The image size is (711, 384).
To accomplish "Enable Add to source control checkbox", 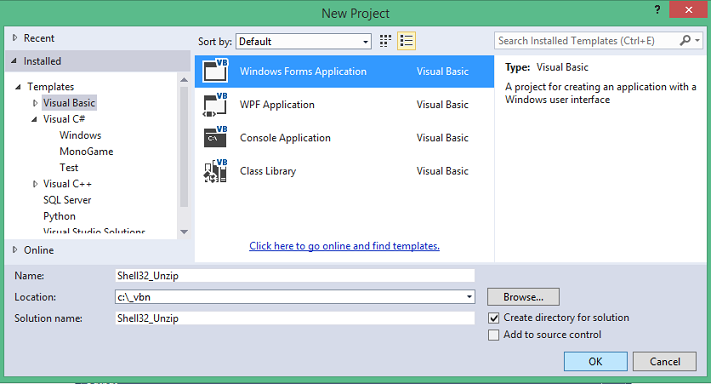I will (x=493, y=335).
